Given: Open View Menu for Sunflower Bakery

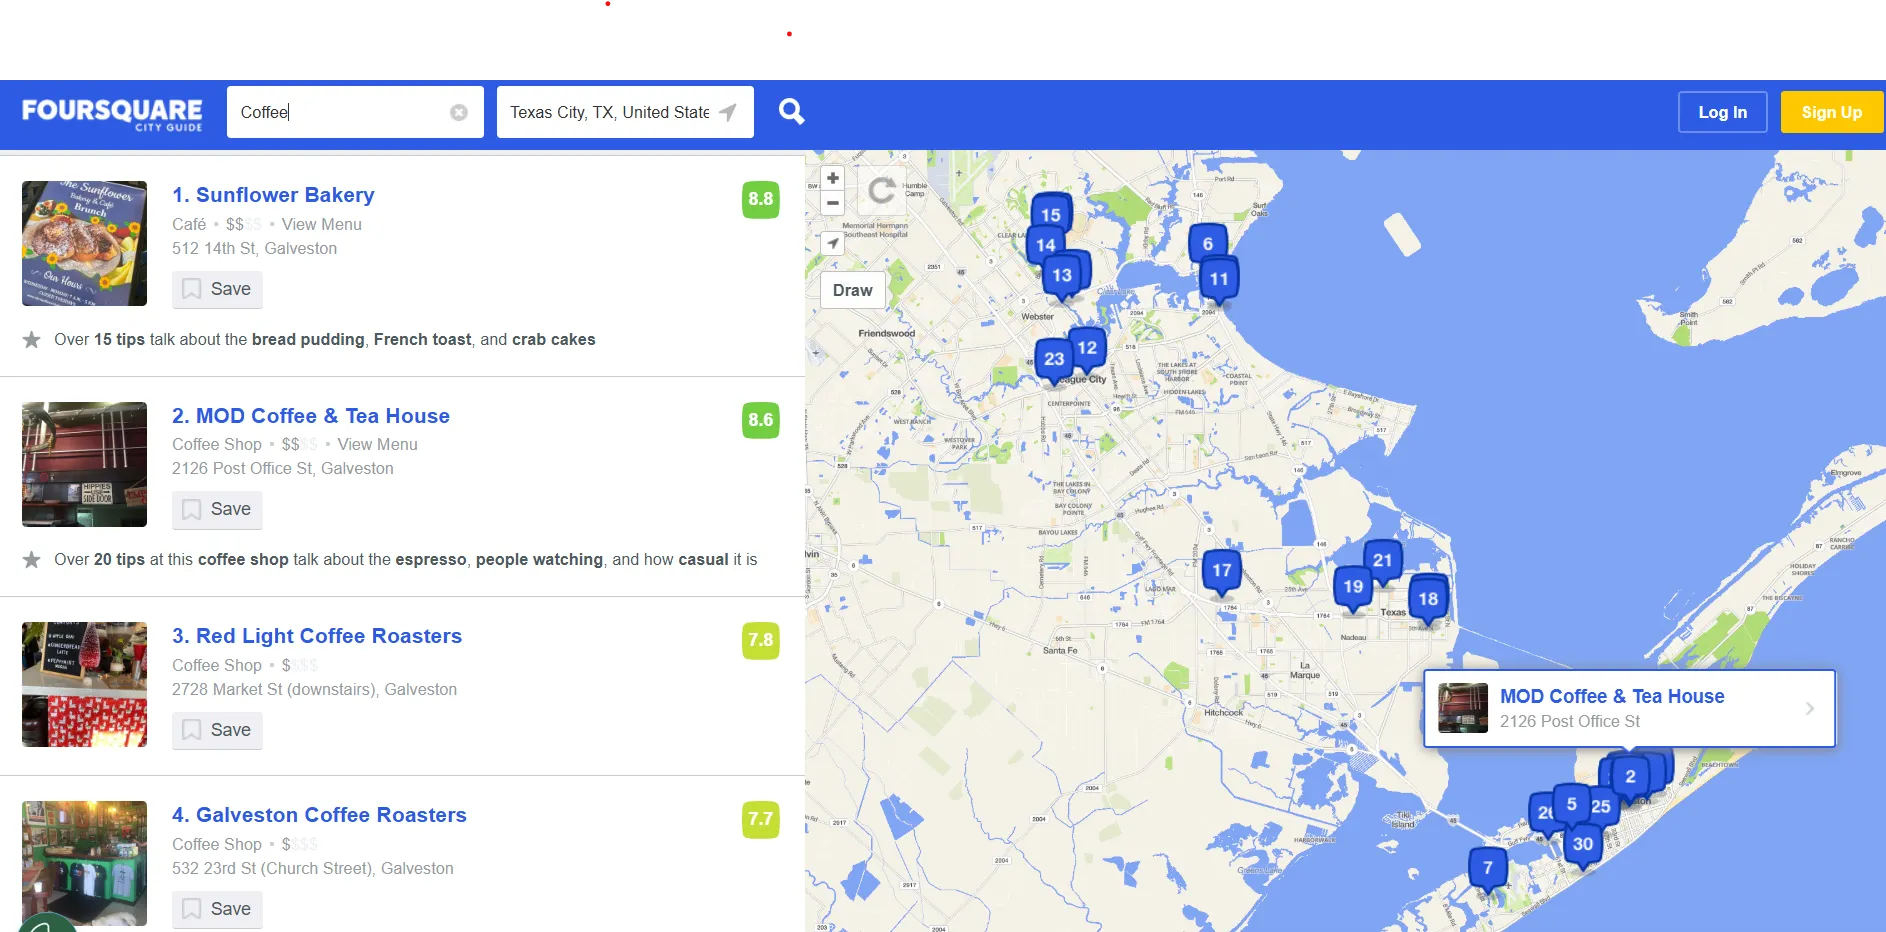Looking at the screenshot, I should click(321, 224).
